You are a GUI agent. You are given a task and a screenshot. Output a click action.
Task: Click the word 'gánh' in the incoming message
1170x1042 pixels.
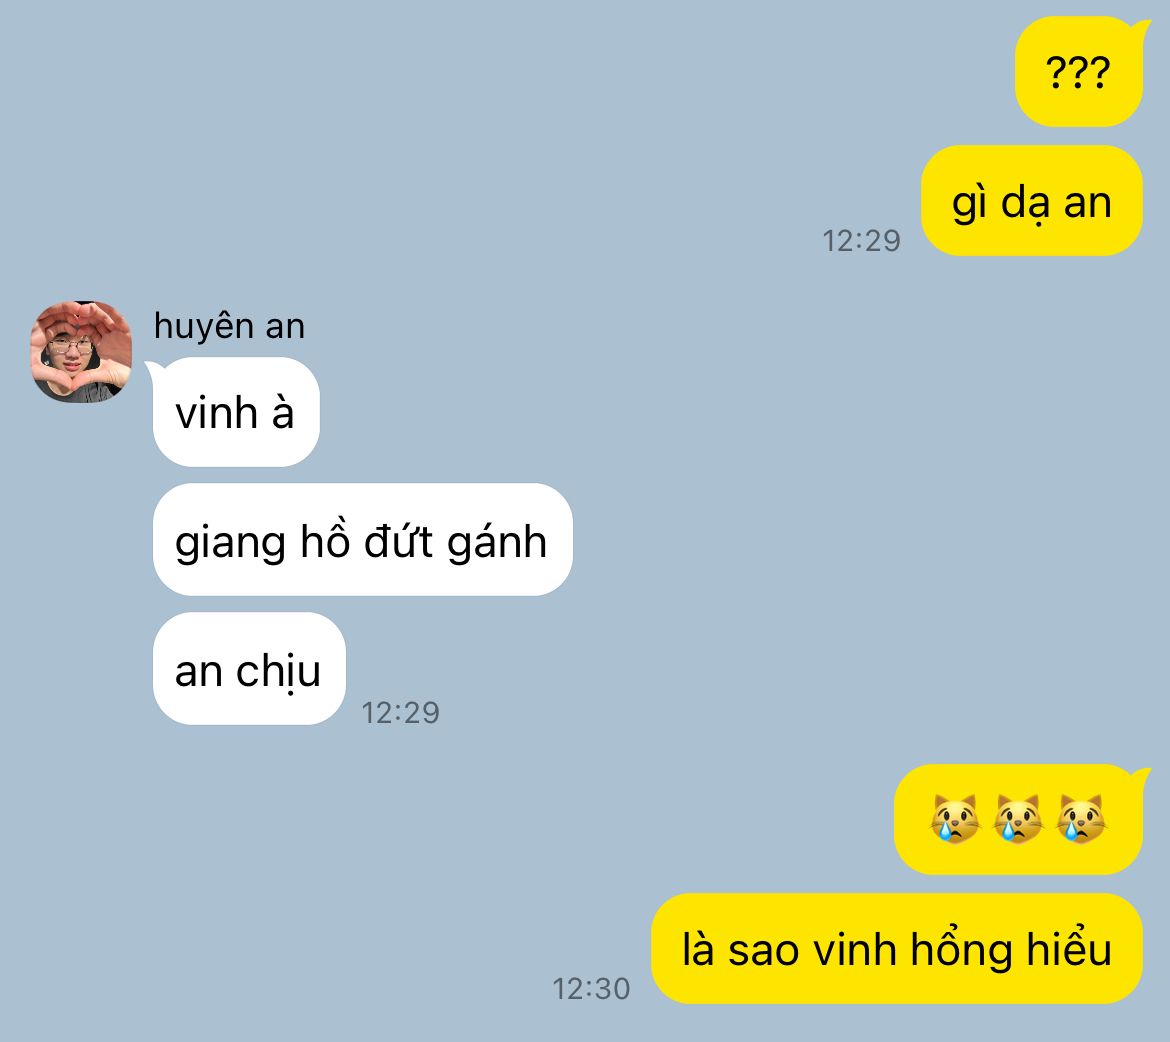point(497,543)
